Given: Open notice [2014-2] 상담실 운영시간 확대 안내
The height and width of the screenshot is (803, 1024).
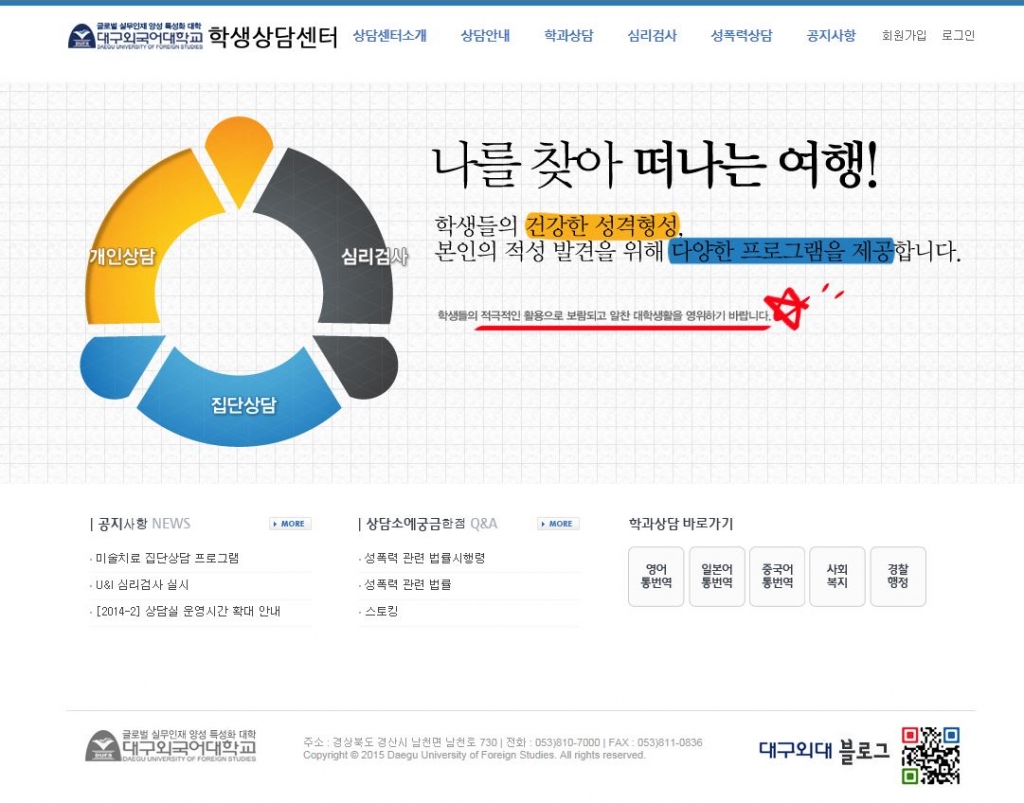Looking at the screenshot, I should pos(188,612).
